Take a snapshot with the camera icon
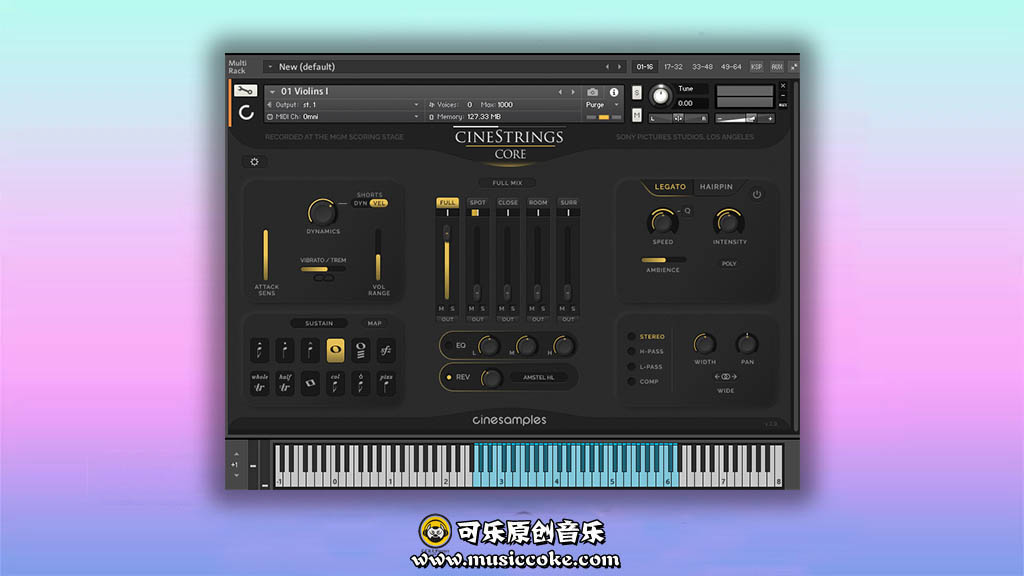 click(x=592, y=92)
